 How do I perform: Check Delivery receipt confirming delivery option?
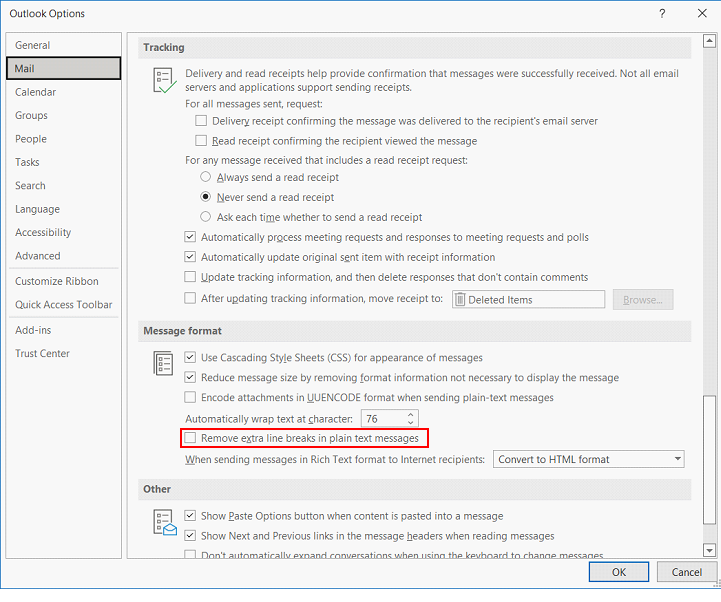coord(202,121)
